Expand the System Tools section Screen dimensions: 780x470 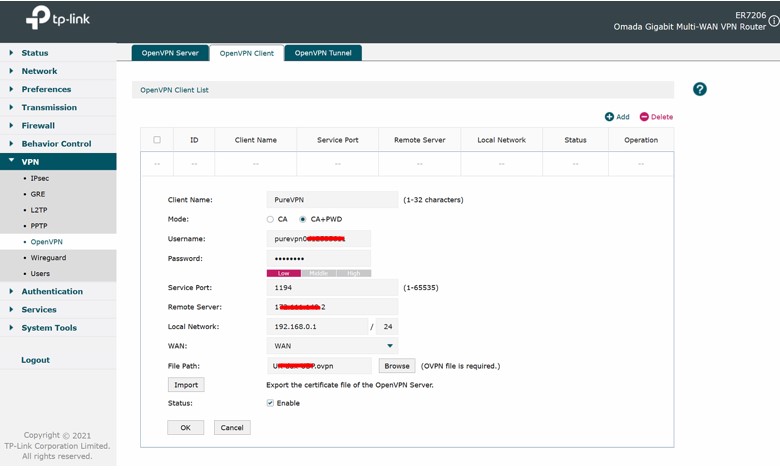click(x=58, y=328)
